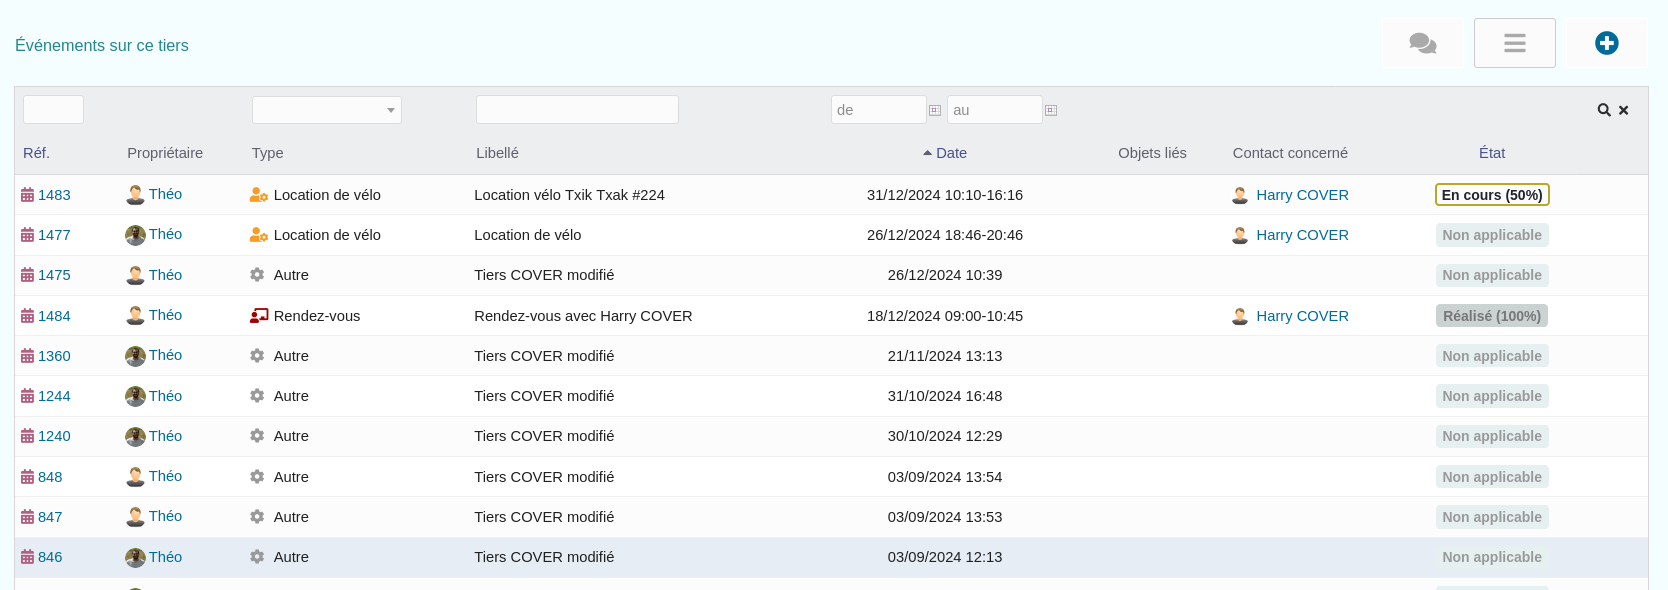
Task: Open Harry COVER contact in row 1484
Action: [x=1301, y=316]
